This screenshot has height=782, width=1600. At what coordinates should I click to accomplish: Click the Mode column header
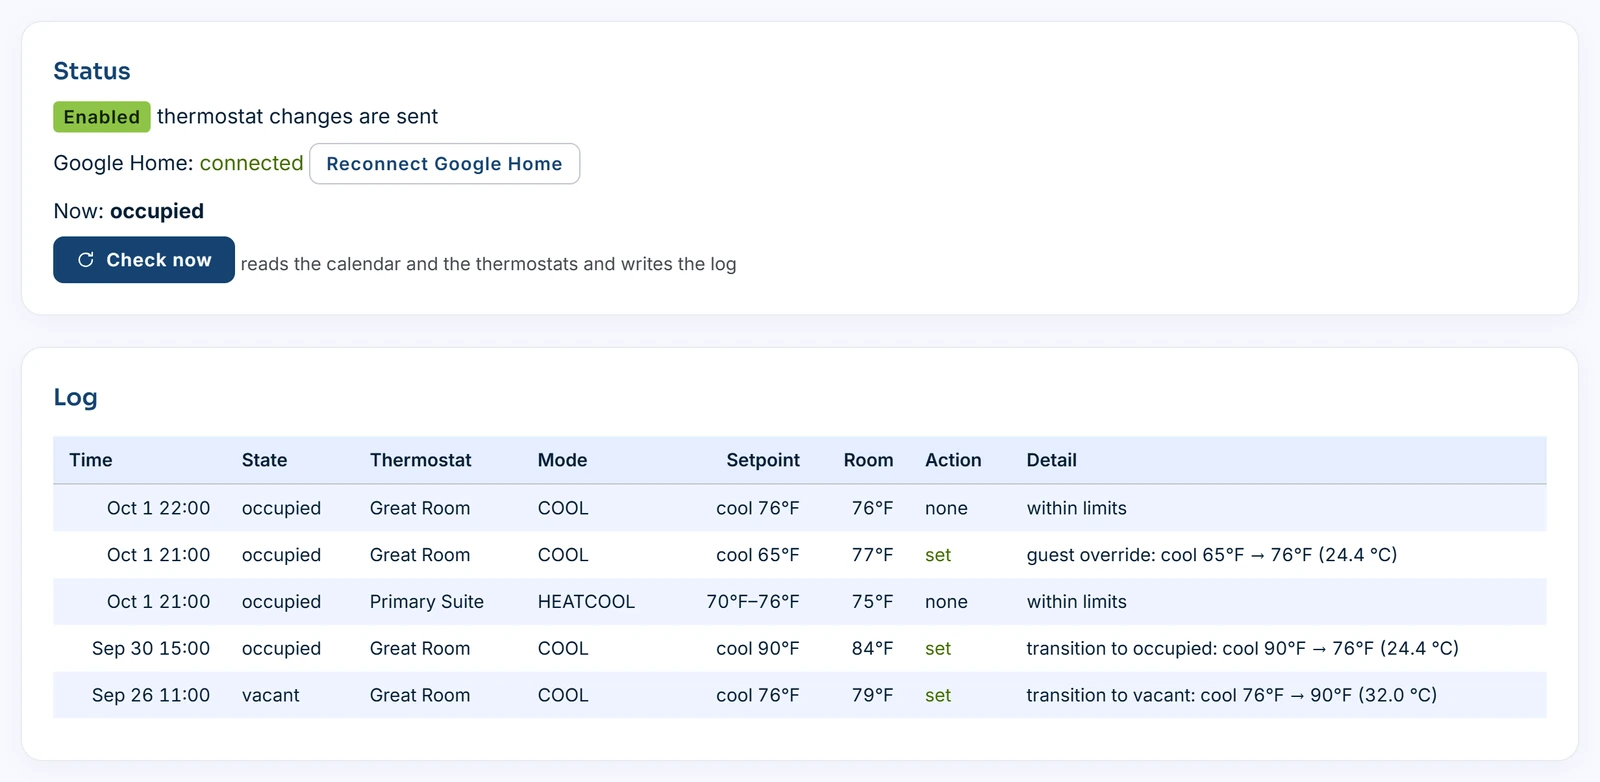[x=562, y=460]
